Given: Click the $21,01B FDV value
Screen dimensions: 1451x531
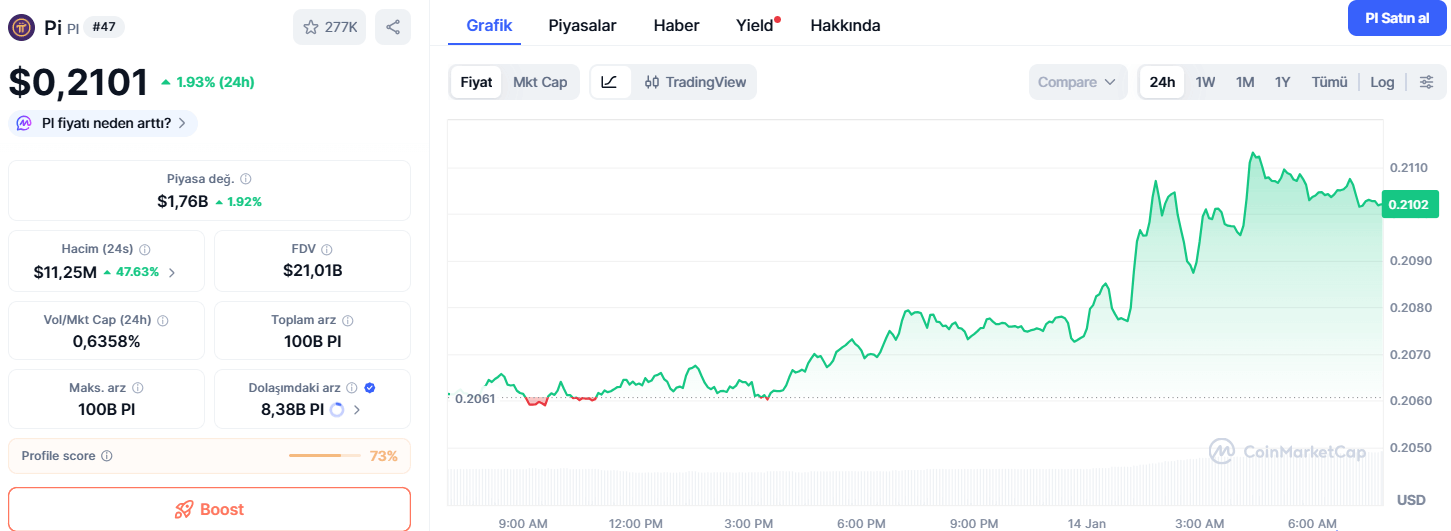Looking at the screenshot, I should (x=312, y=270).
